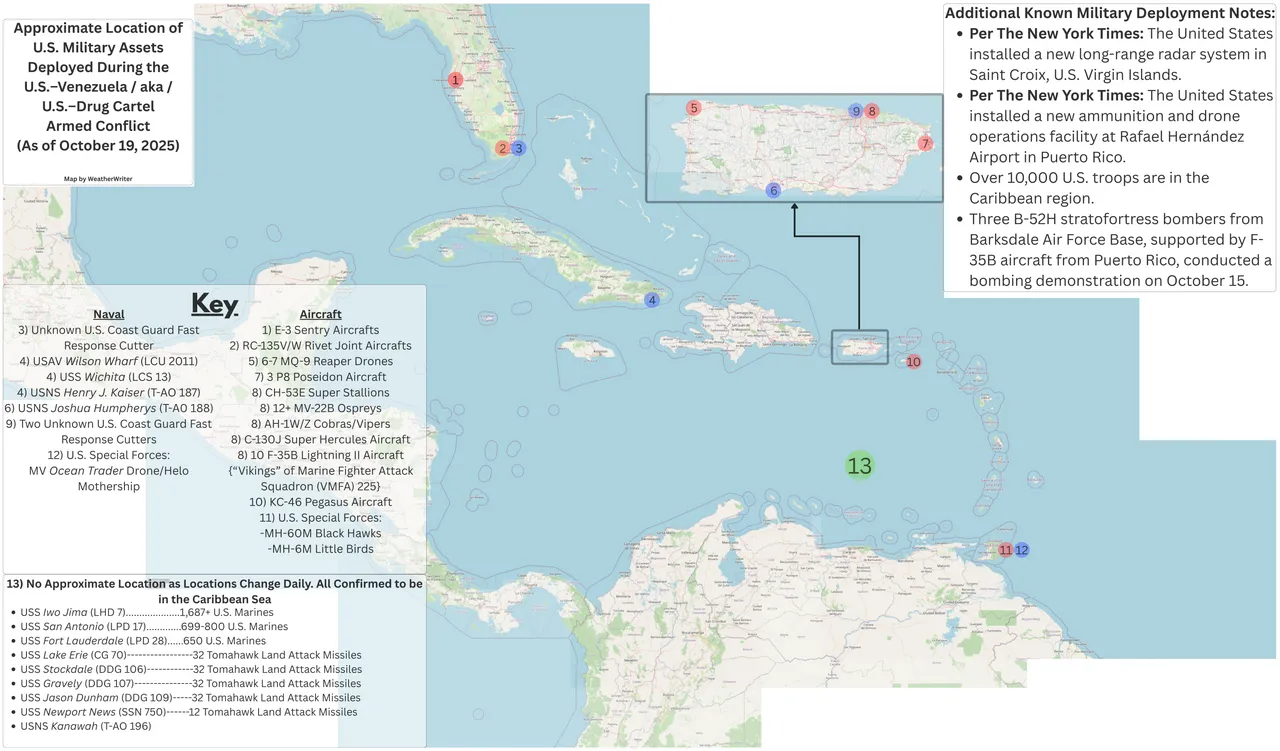Click '9) Two Unknown U.S. Coast Guard' entry
The width and height of the screenshot is (1280, 751).
[x=108, y=432]
